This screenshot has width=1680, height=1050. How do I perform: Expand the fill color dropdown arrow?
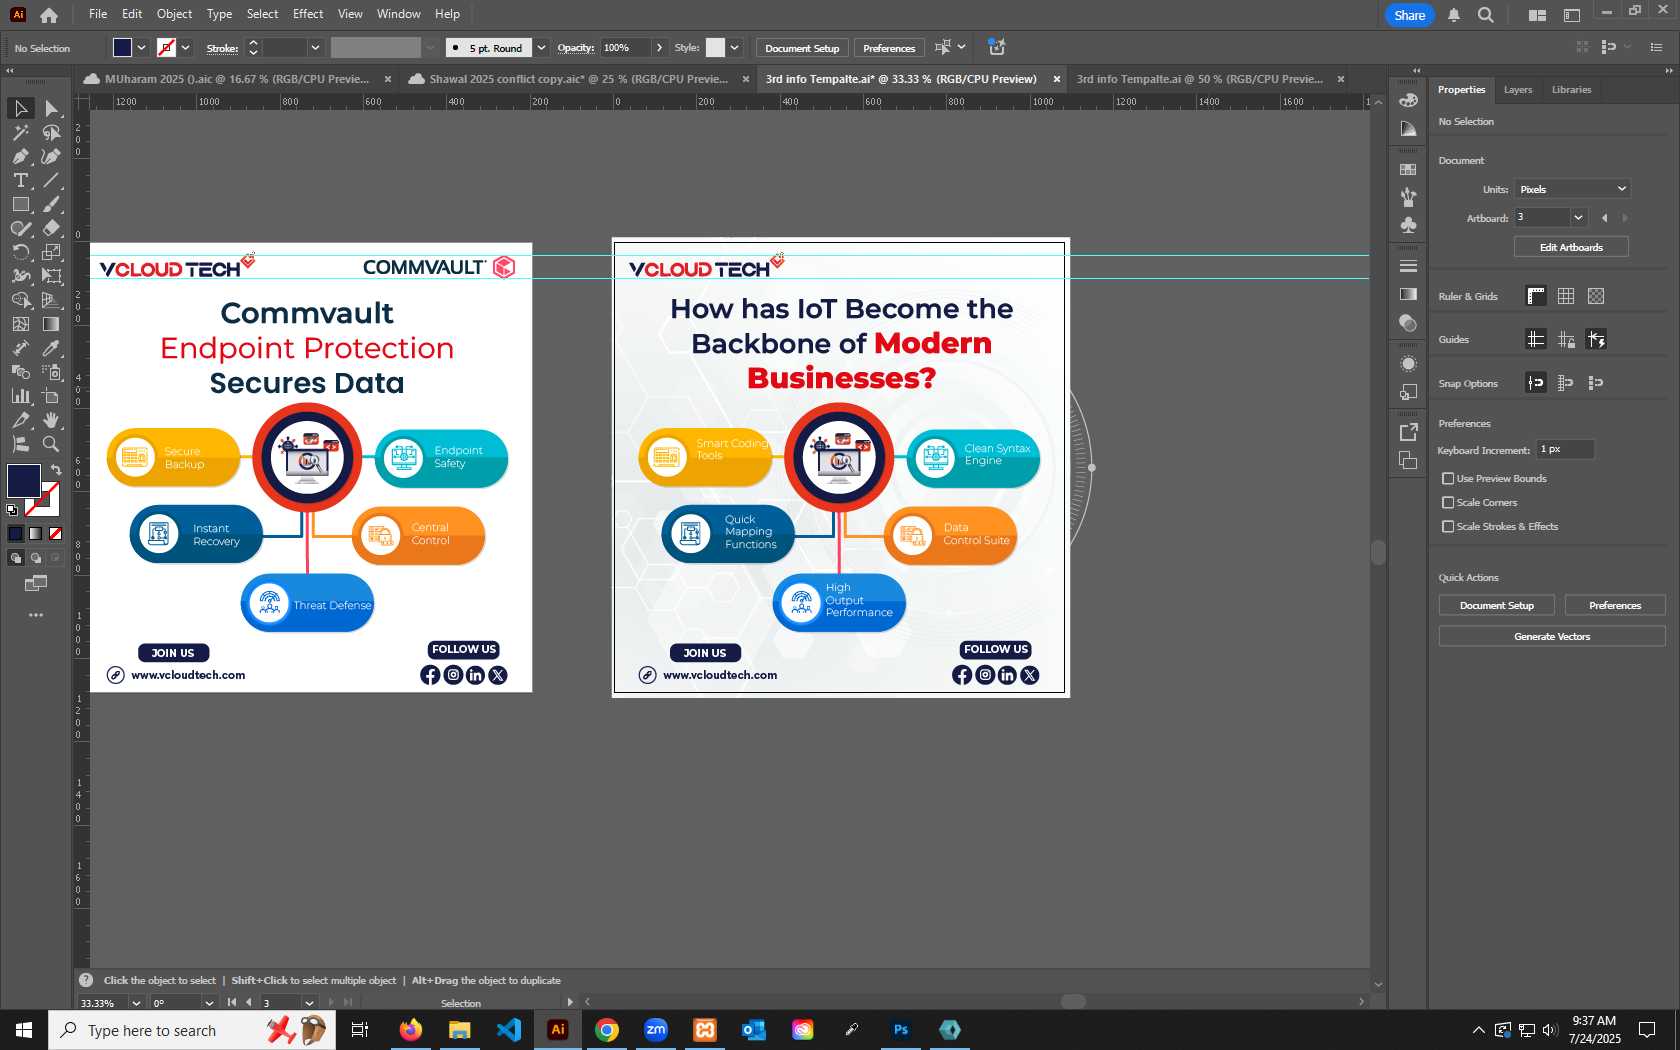141,48
